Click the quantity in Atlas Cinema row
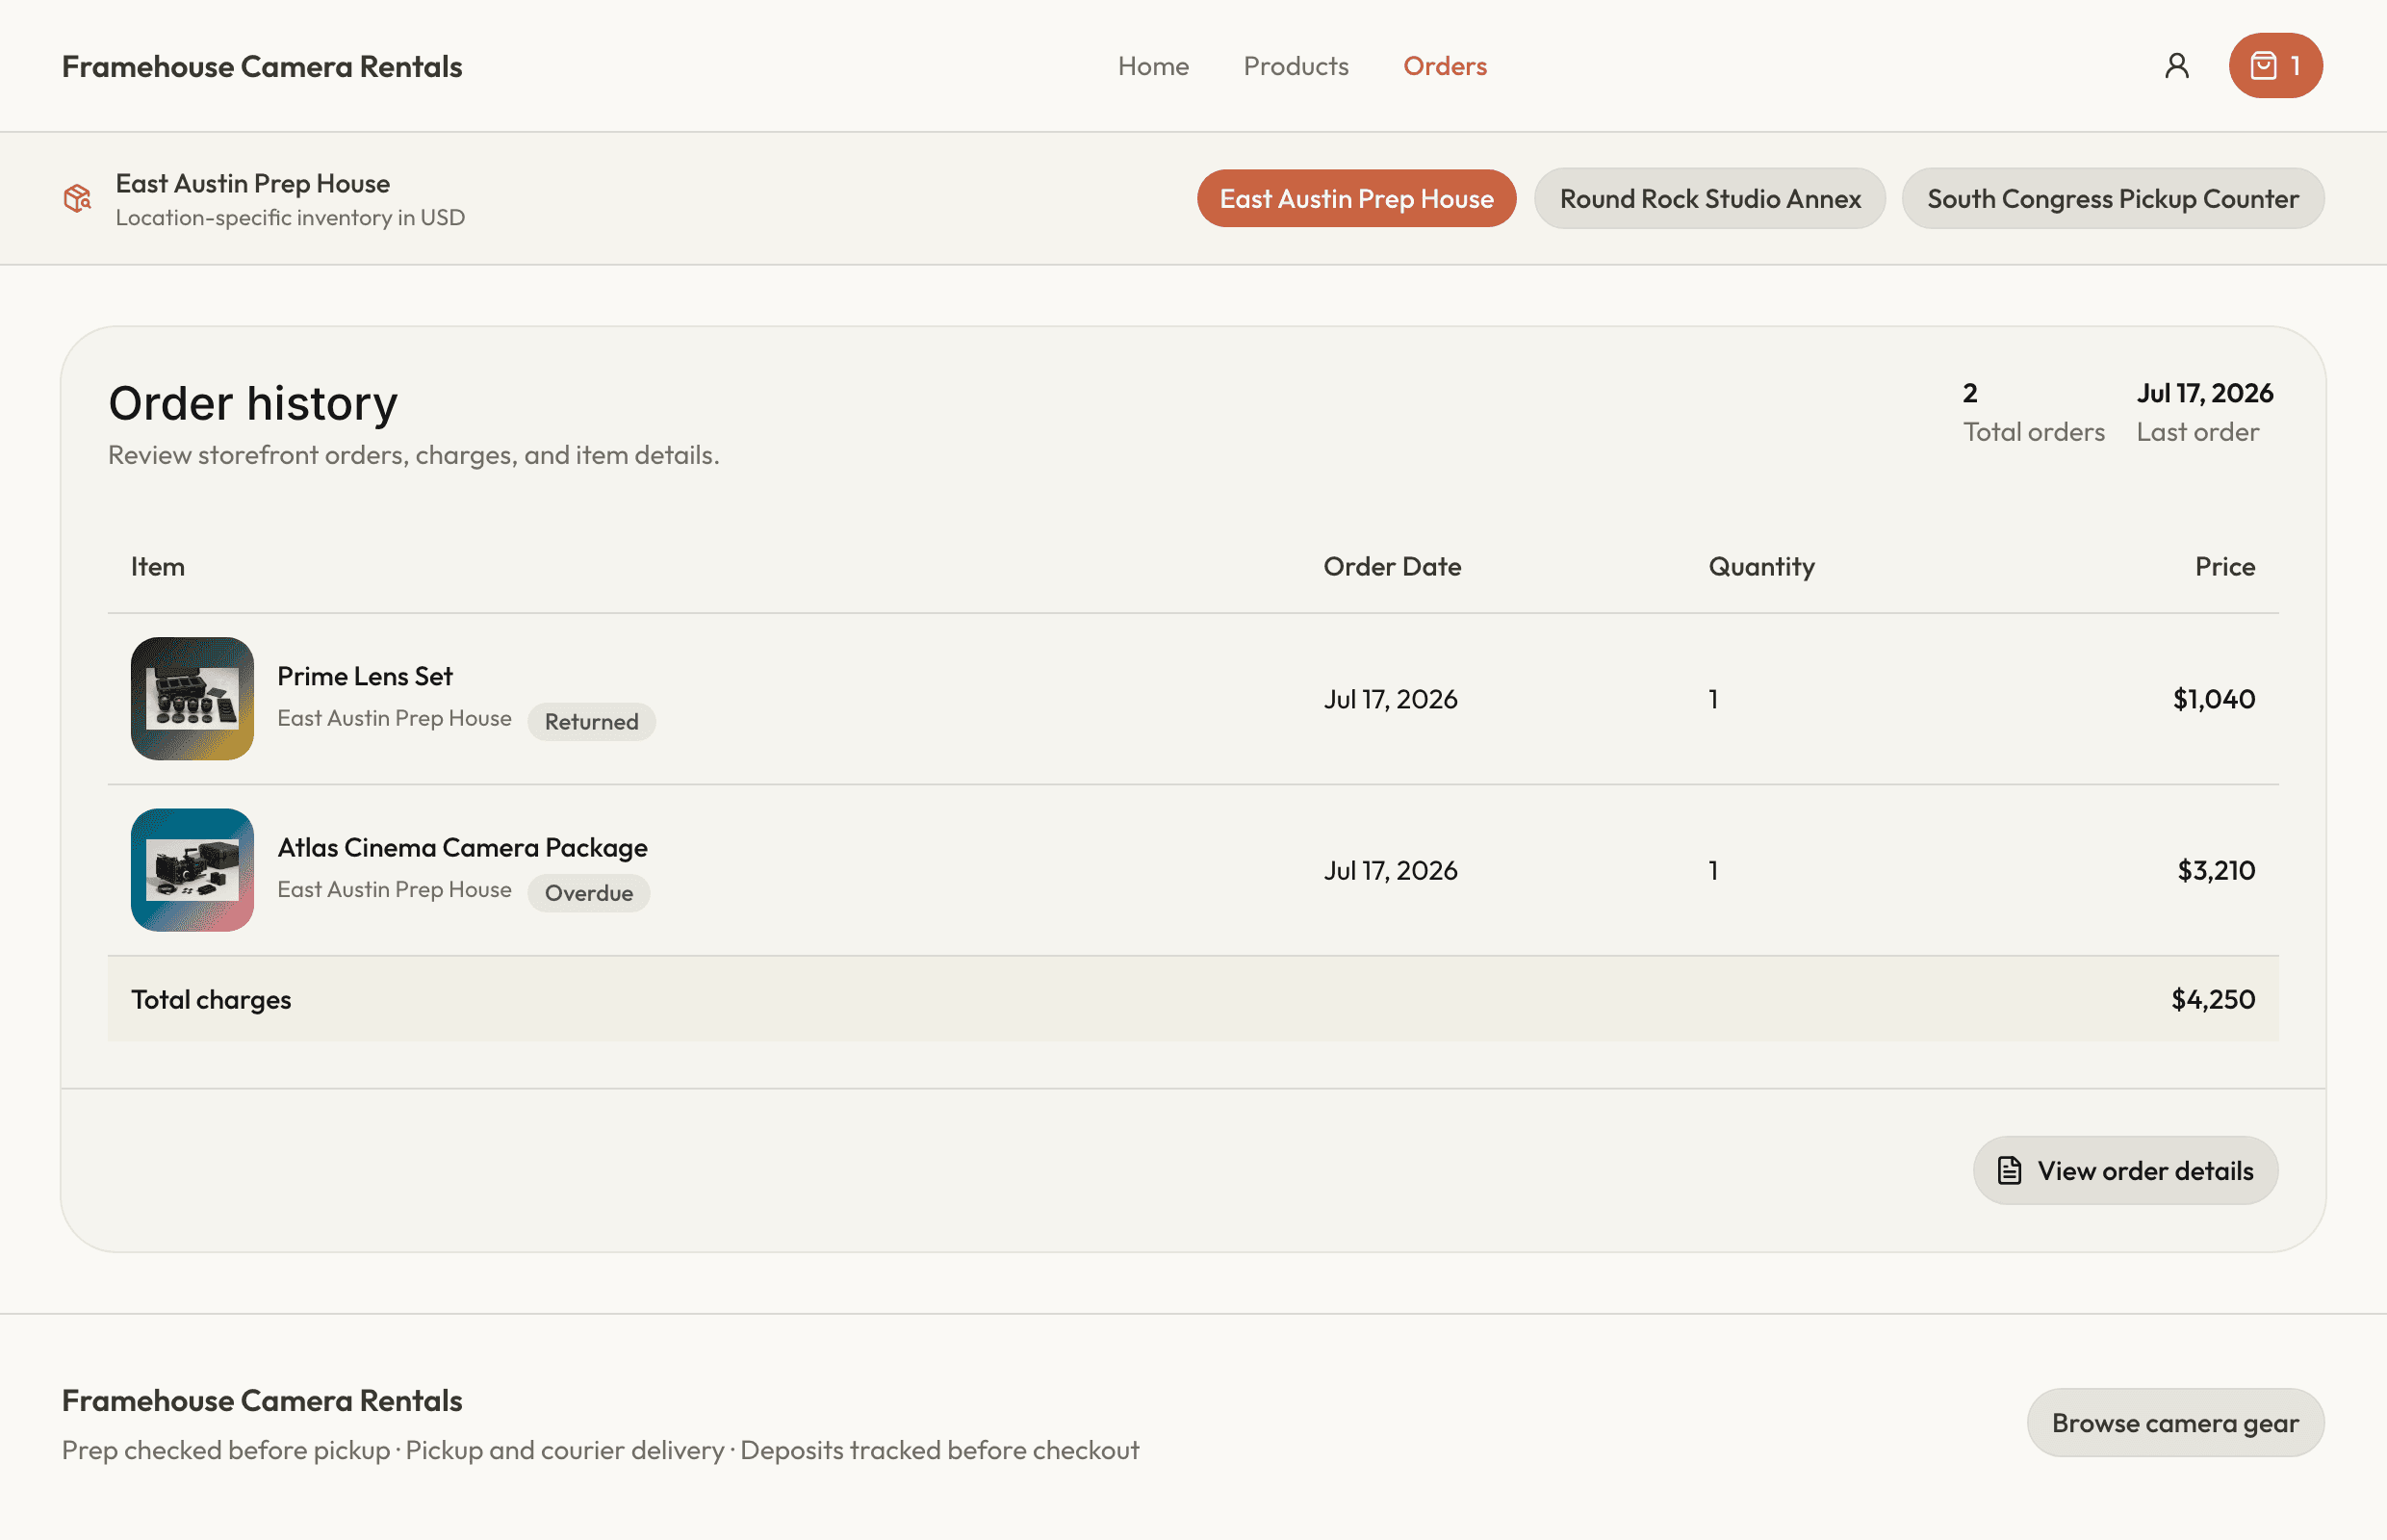 pos(1713,870)
